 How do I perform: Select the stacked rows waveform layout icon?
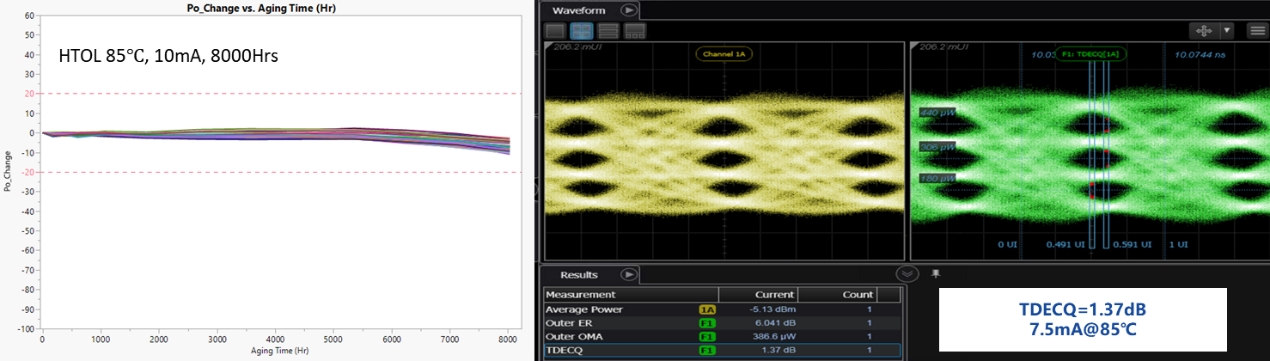(608, 31)
